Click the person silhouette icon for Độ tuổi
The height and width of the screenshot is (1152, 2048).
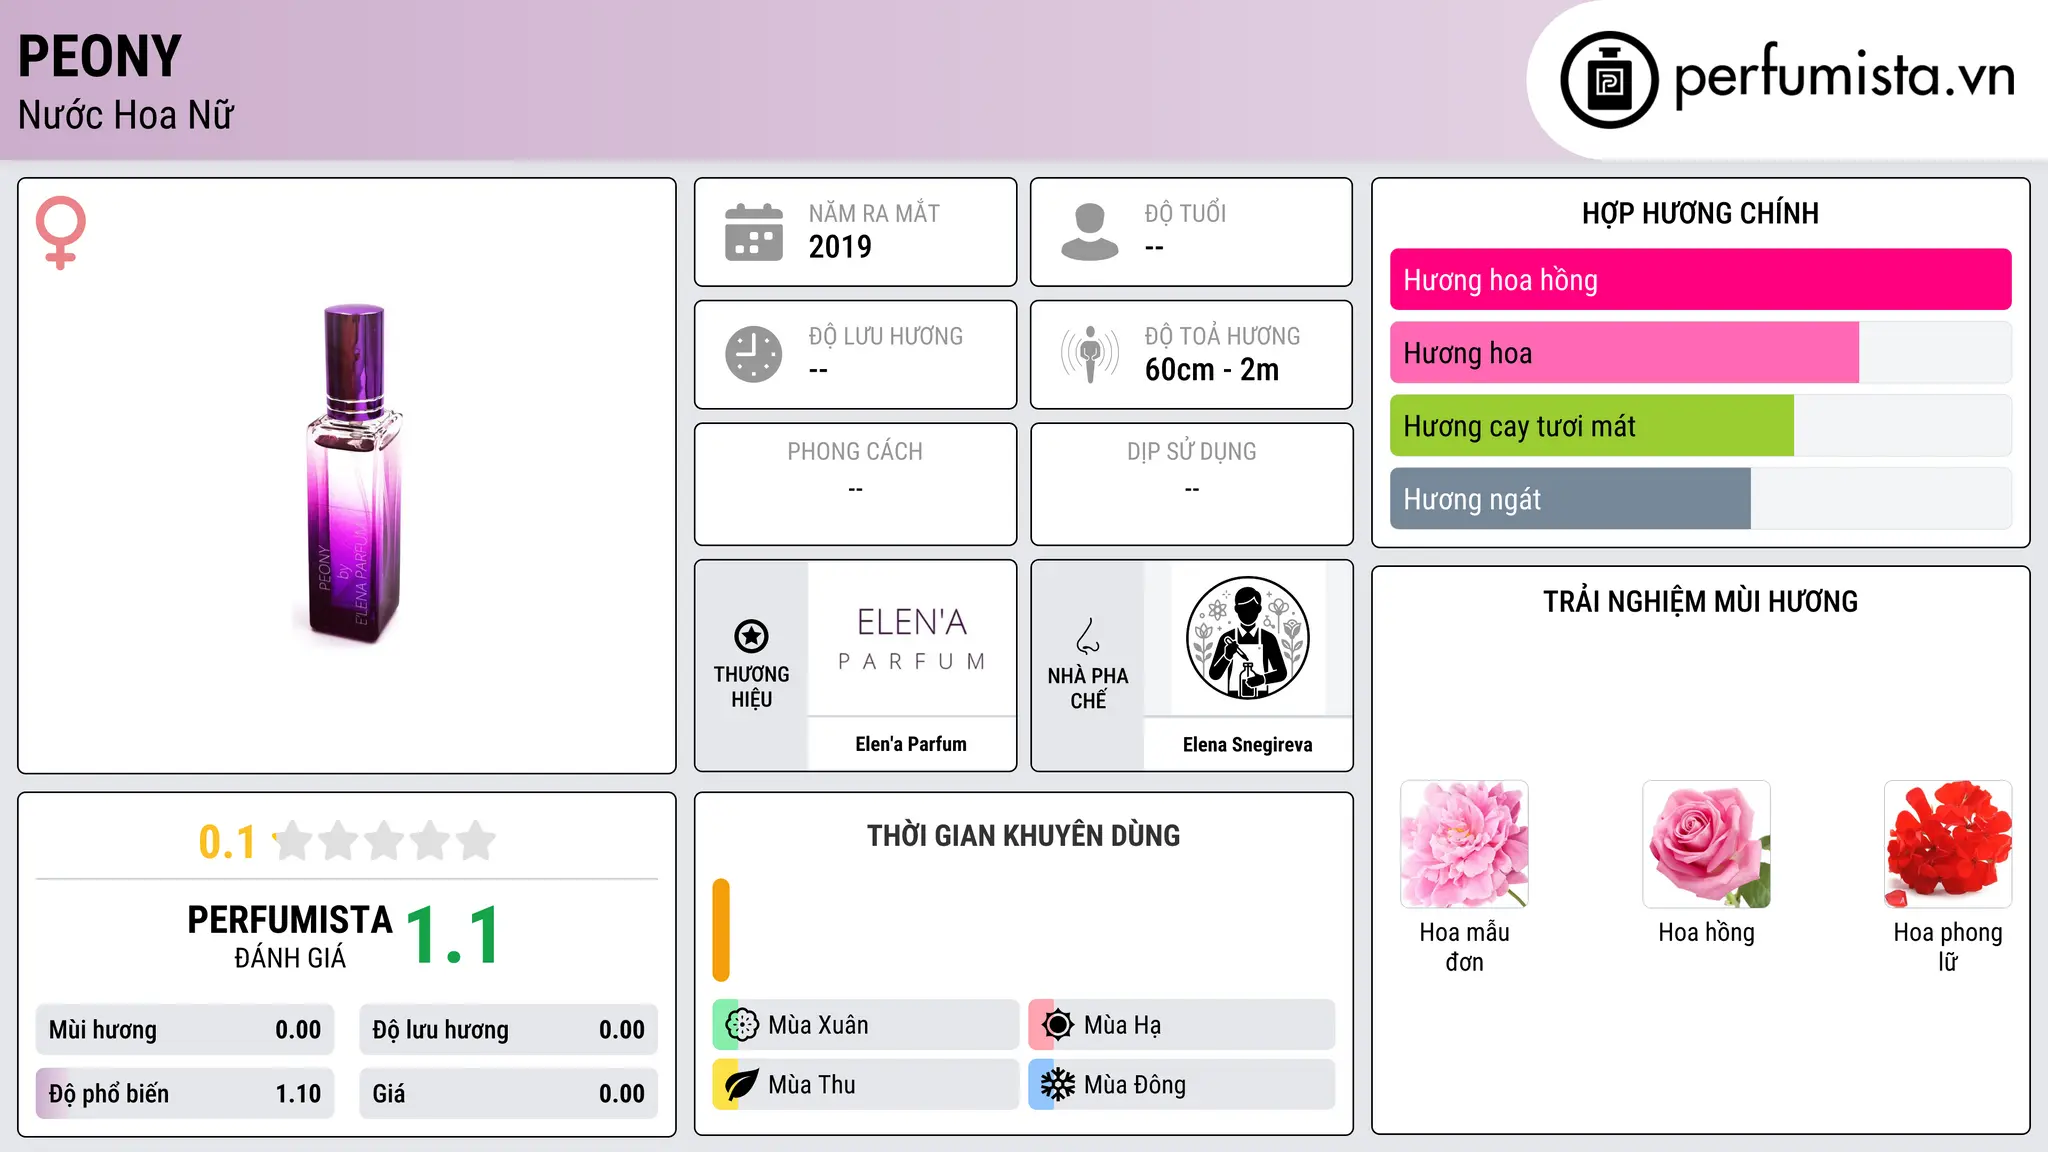point(1090,232)
